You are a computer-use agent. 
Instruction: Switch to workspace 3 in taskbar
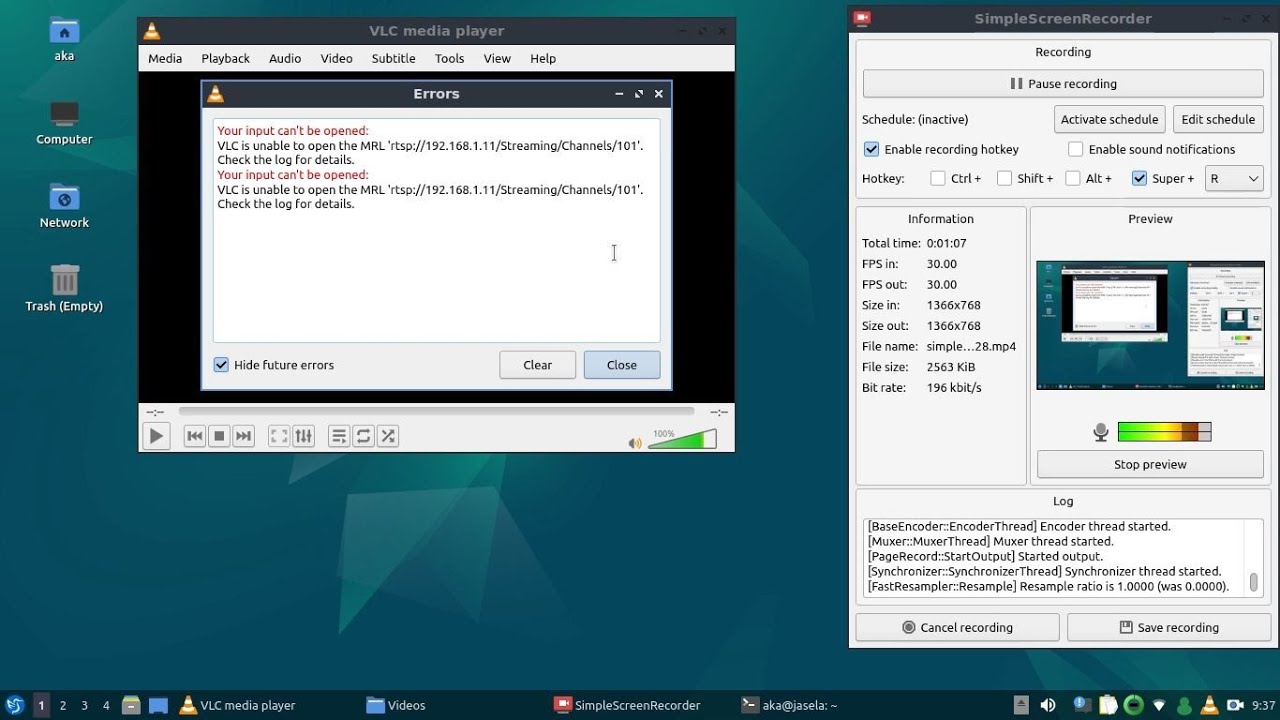[x=84, y=705]
